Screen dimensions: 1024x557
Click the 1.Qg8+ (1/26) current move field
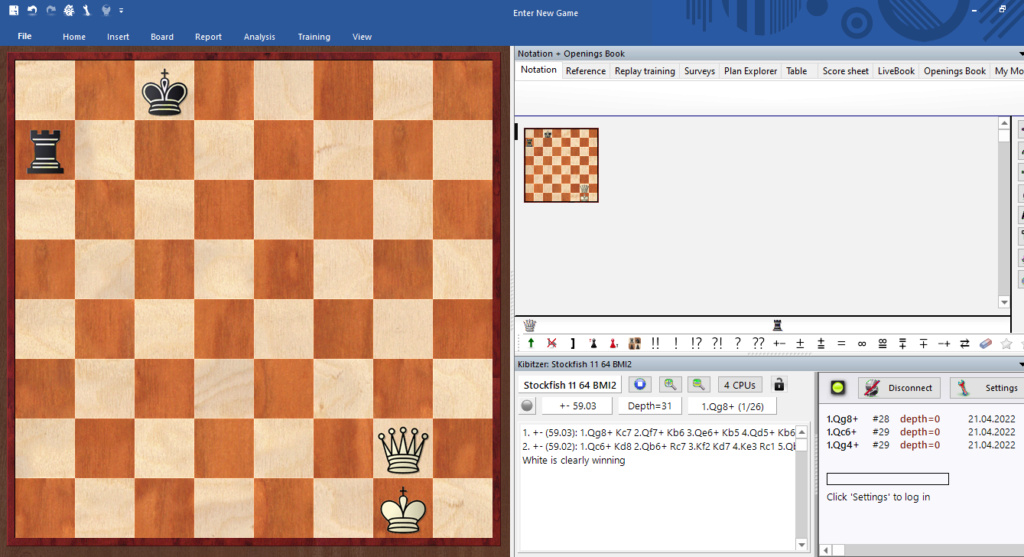[732, 406]
